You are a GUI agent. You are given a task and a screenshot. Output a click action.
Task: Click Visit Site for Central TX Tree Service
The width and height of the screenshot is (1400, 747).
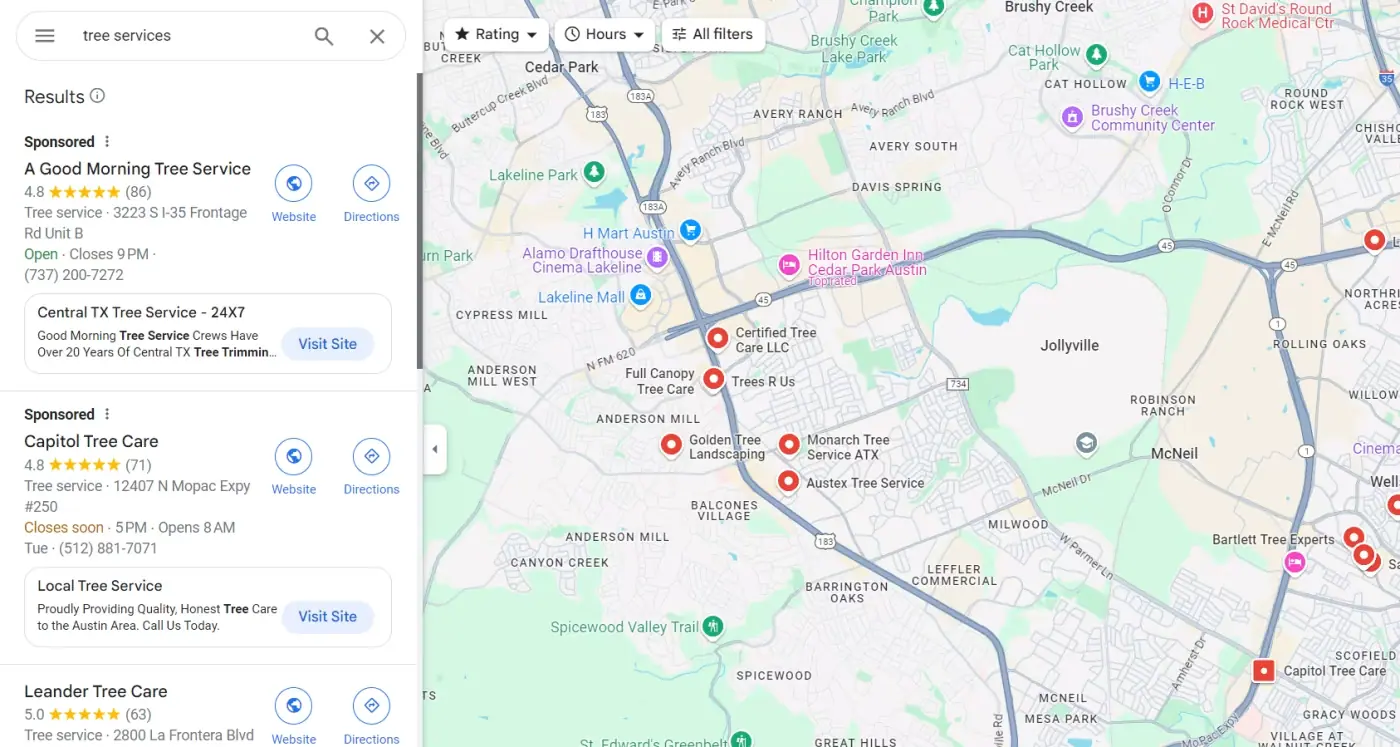327,344
